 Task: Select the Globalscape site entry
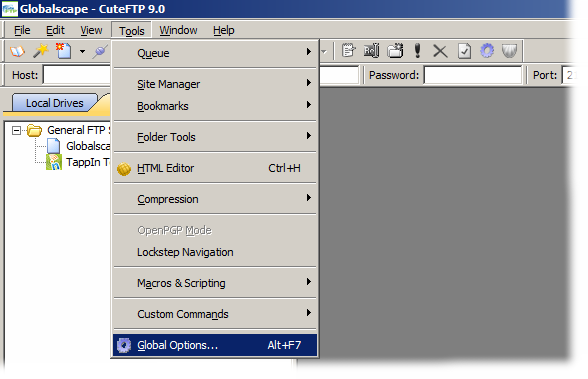88,146
